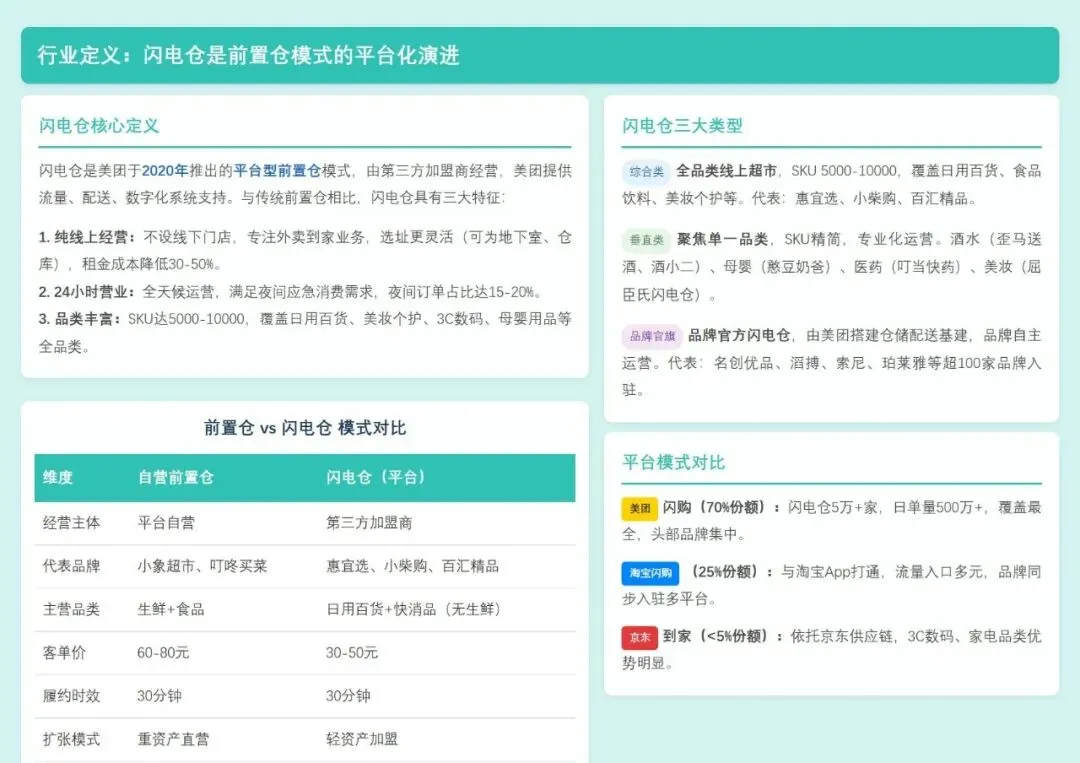Click the 3. 品类丰富 bold label
This screenshot has height=763, width=1080.
79,319
